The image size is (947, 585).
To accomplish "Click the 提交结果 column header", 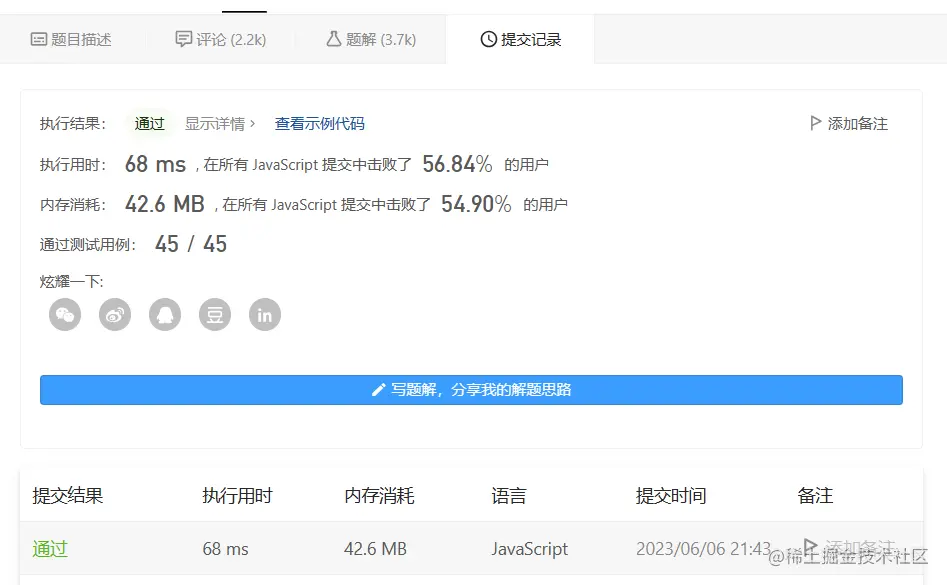I will (68, 496).
